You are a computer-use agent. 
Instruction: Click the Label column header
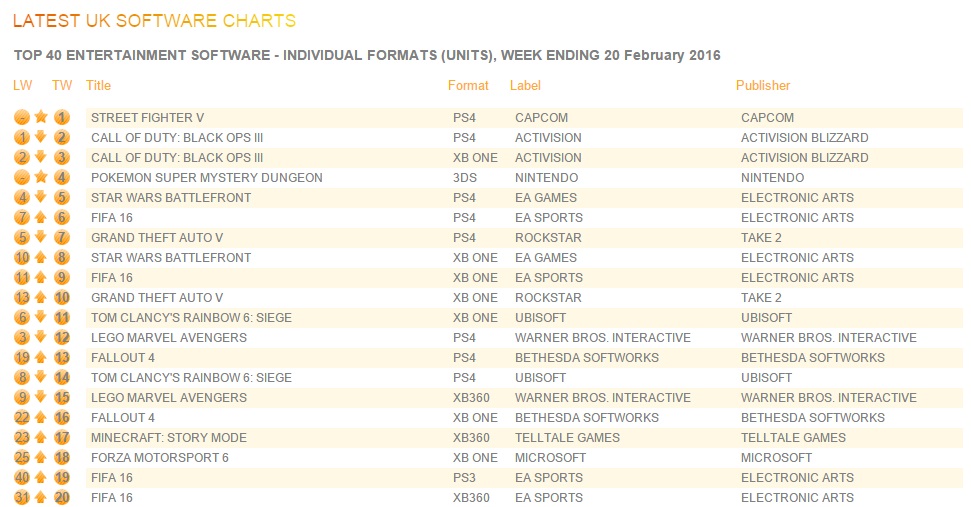click(525, 85)
